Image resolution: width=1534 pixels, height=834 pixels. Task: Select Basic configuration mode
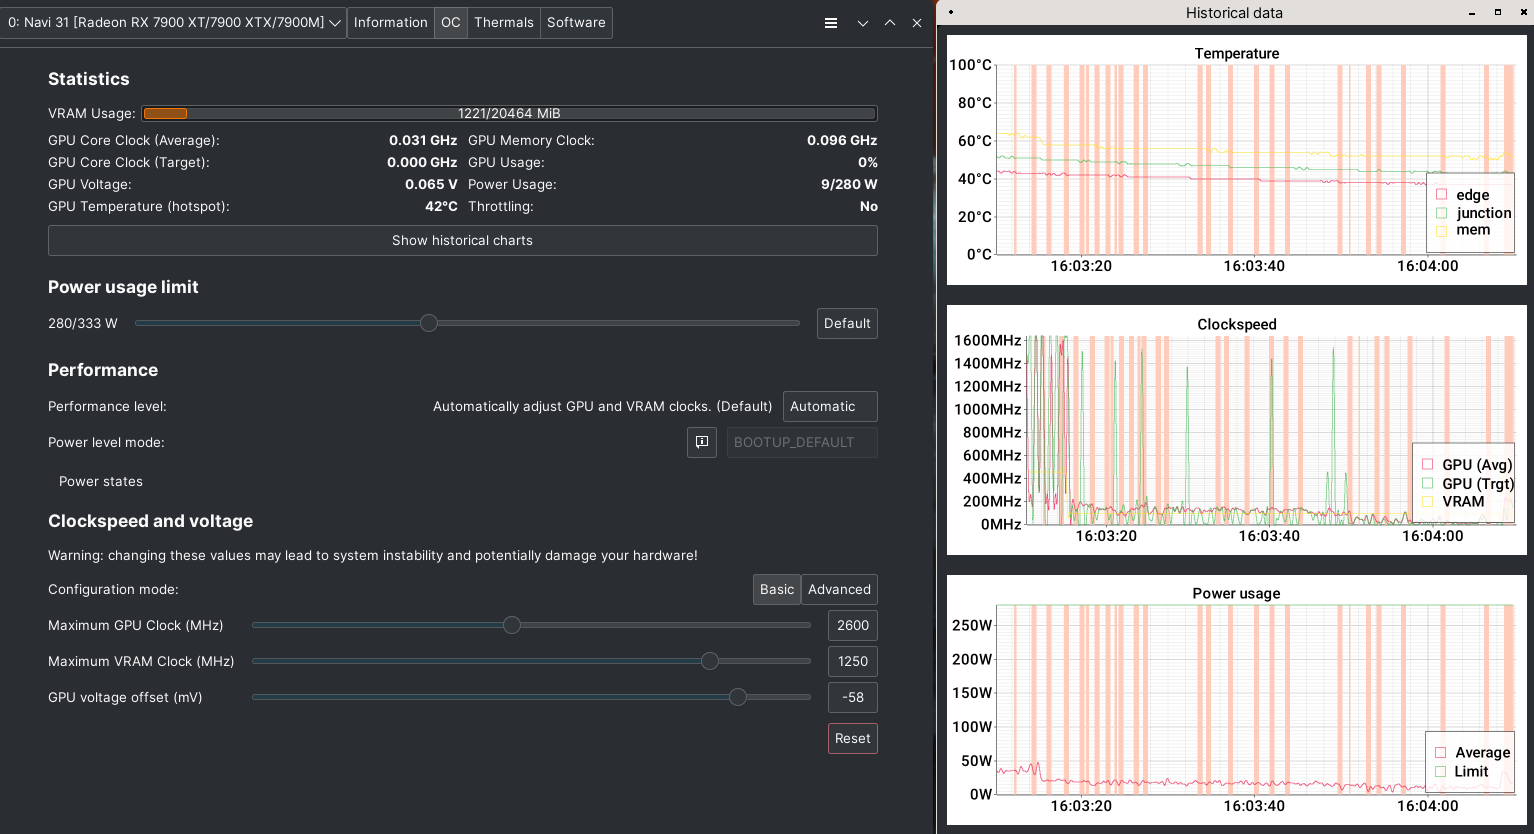(777, 589)
